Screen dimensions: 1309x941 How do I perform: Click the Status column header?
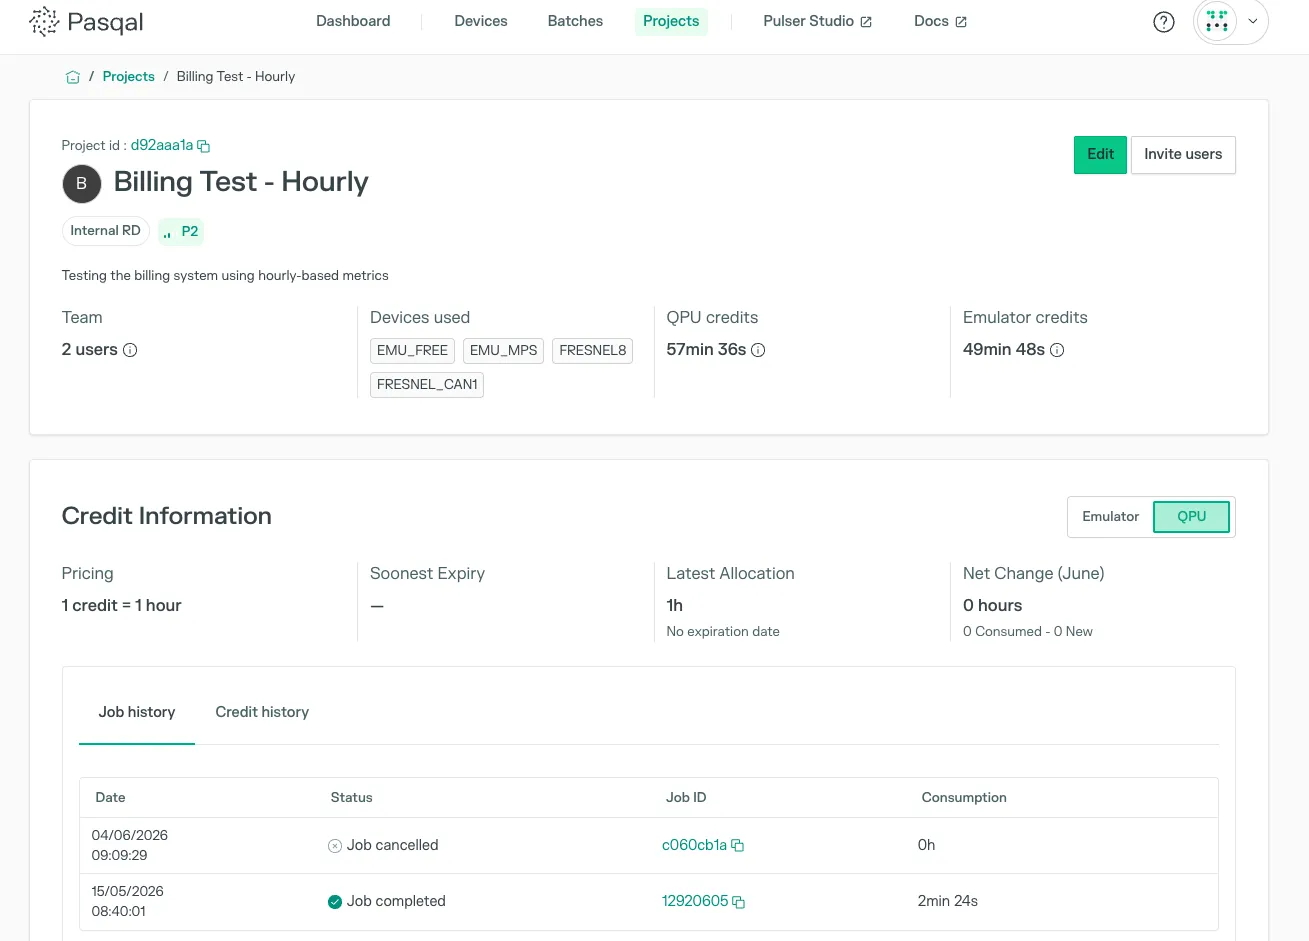coord(351,798)
